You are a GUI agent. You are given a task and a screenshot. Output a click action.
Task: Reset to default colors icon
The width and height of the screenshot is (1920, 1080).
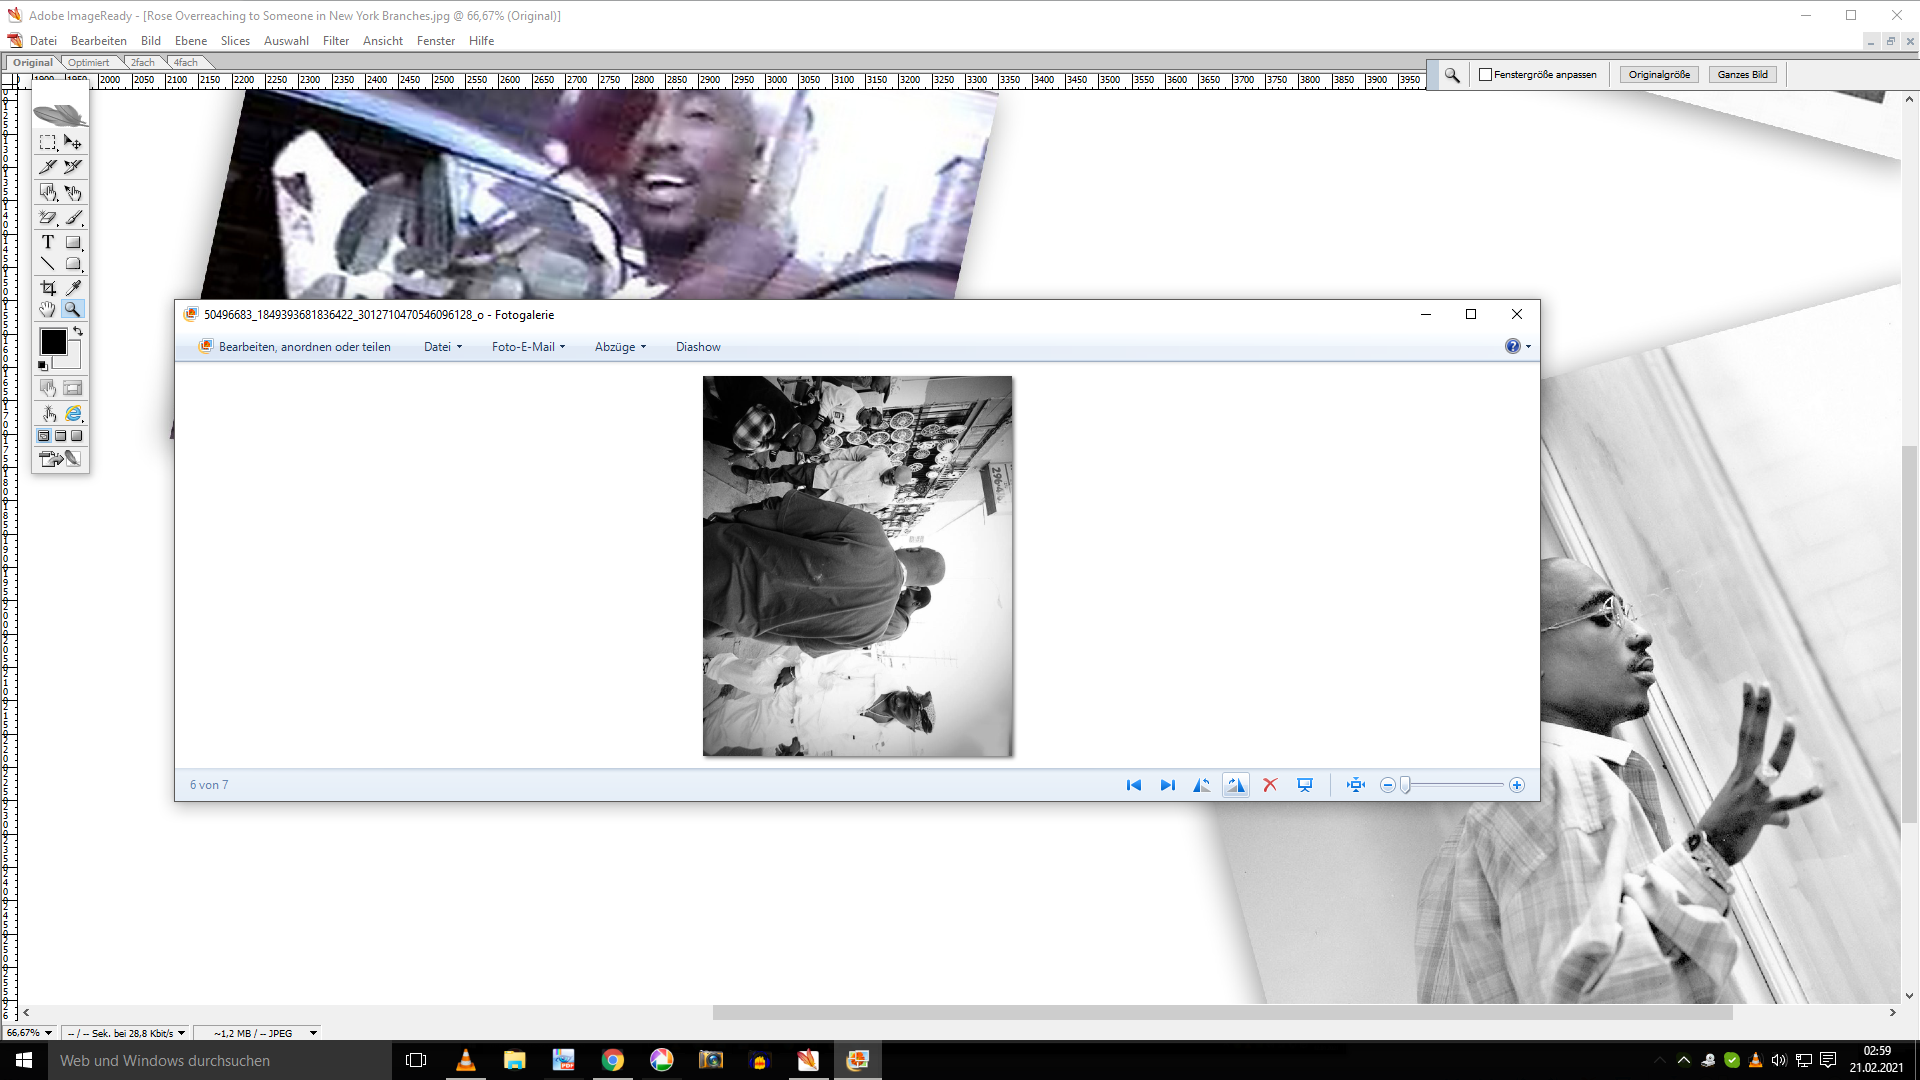[x=43, y=365]
